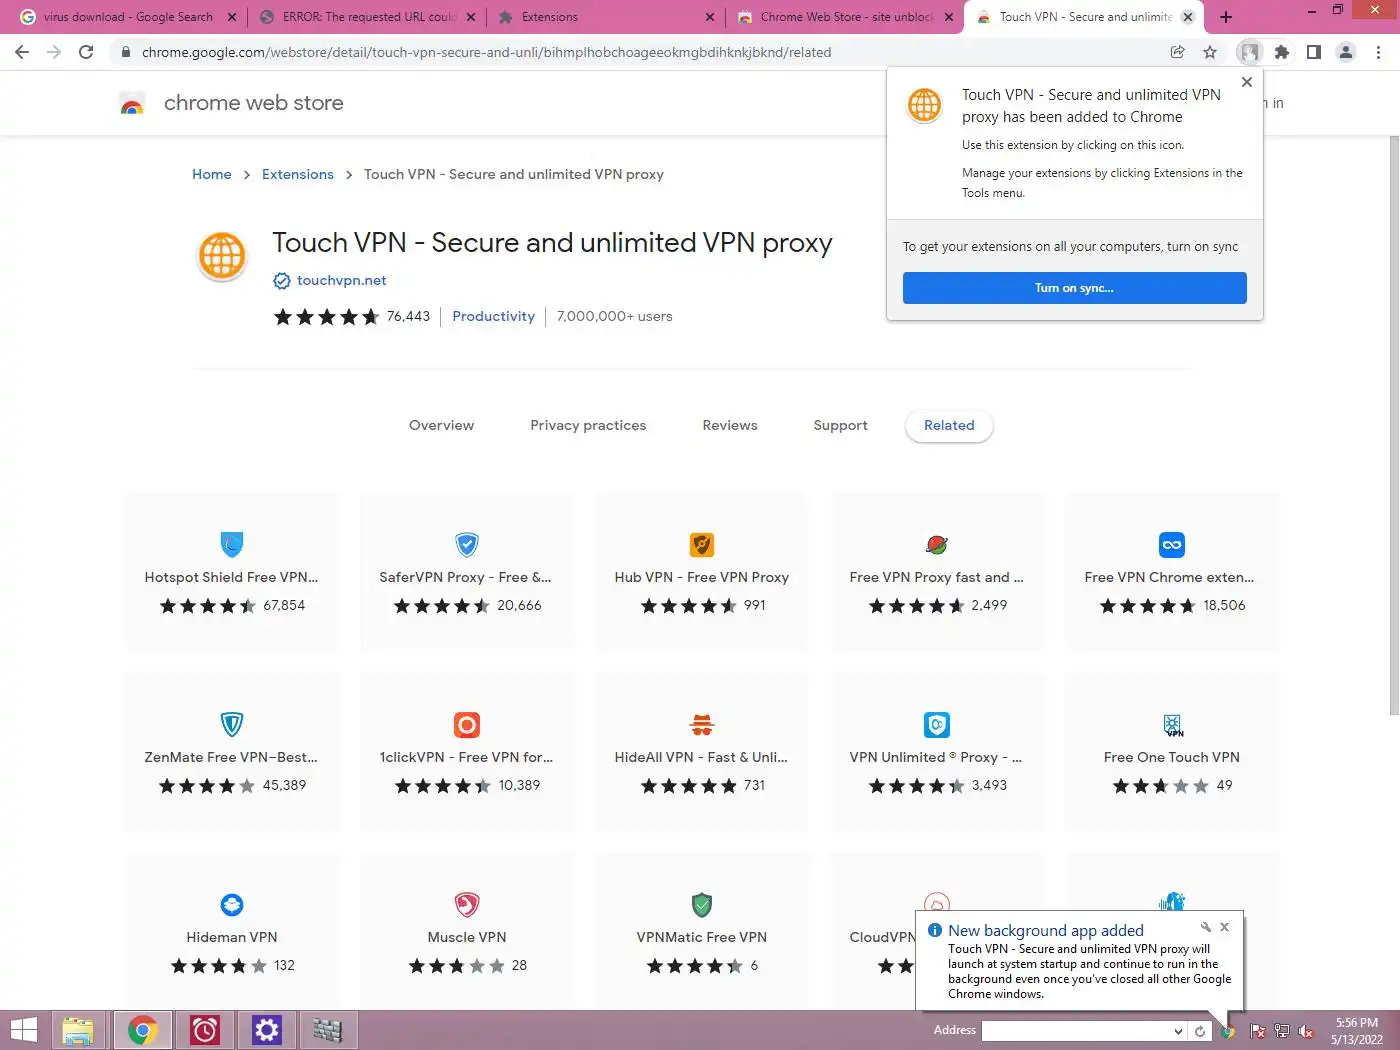Click the ZenMate Free VPN shield icon
Viewport: 1400px width, 1050px height.
click(x=232, y=724)
